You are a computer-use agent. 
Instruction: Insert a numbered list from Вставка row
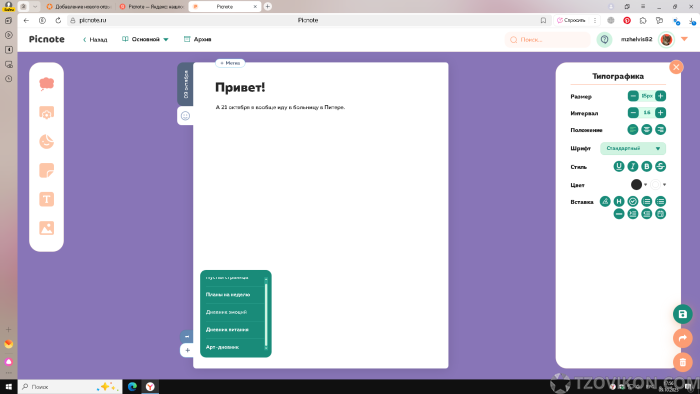[x=646, y=202]
